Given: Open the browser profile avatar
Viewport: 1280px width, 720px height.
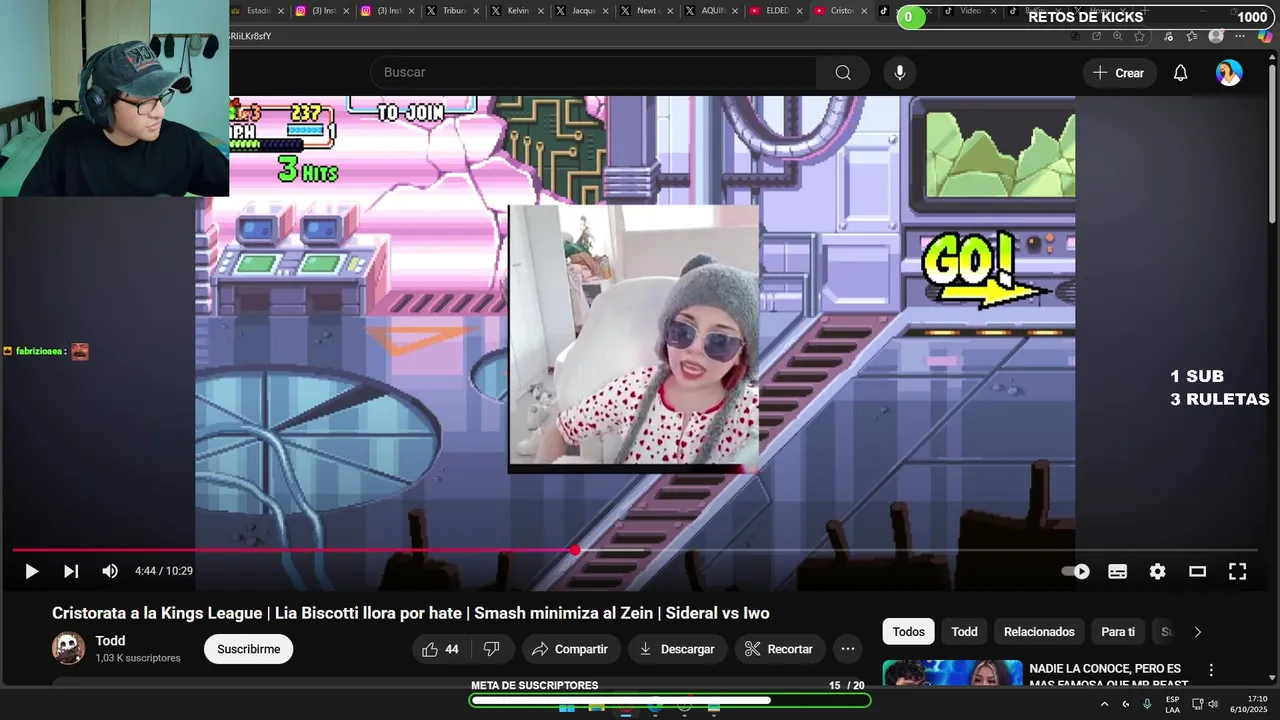Looking at the screenshot, I should pos(1216,36).
